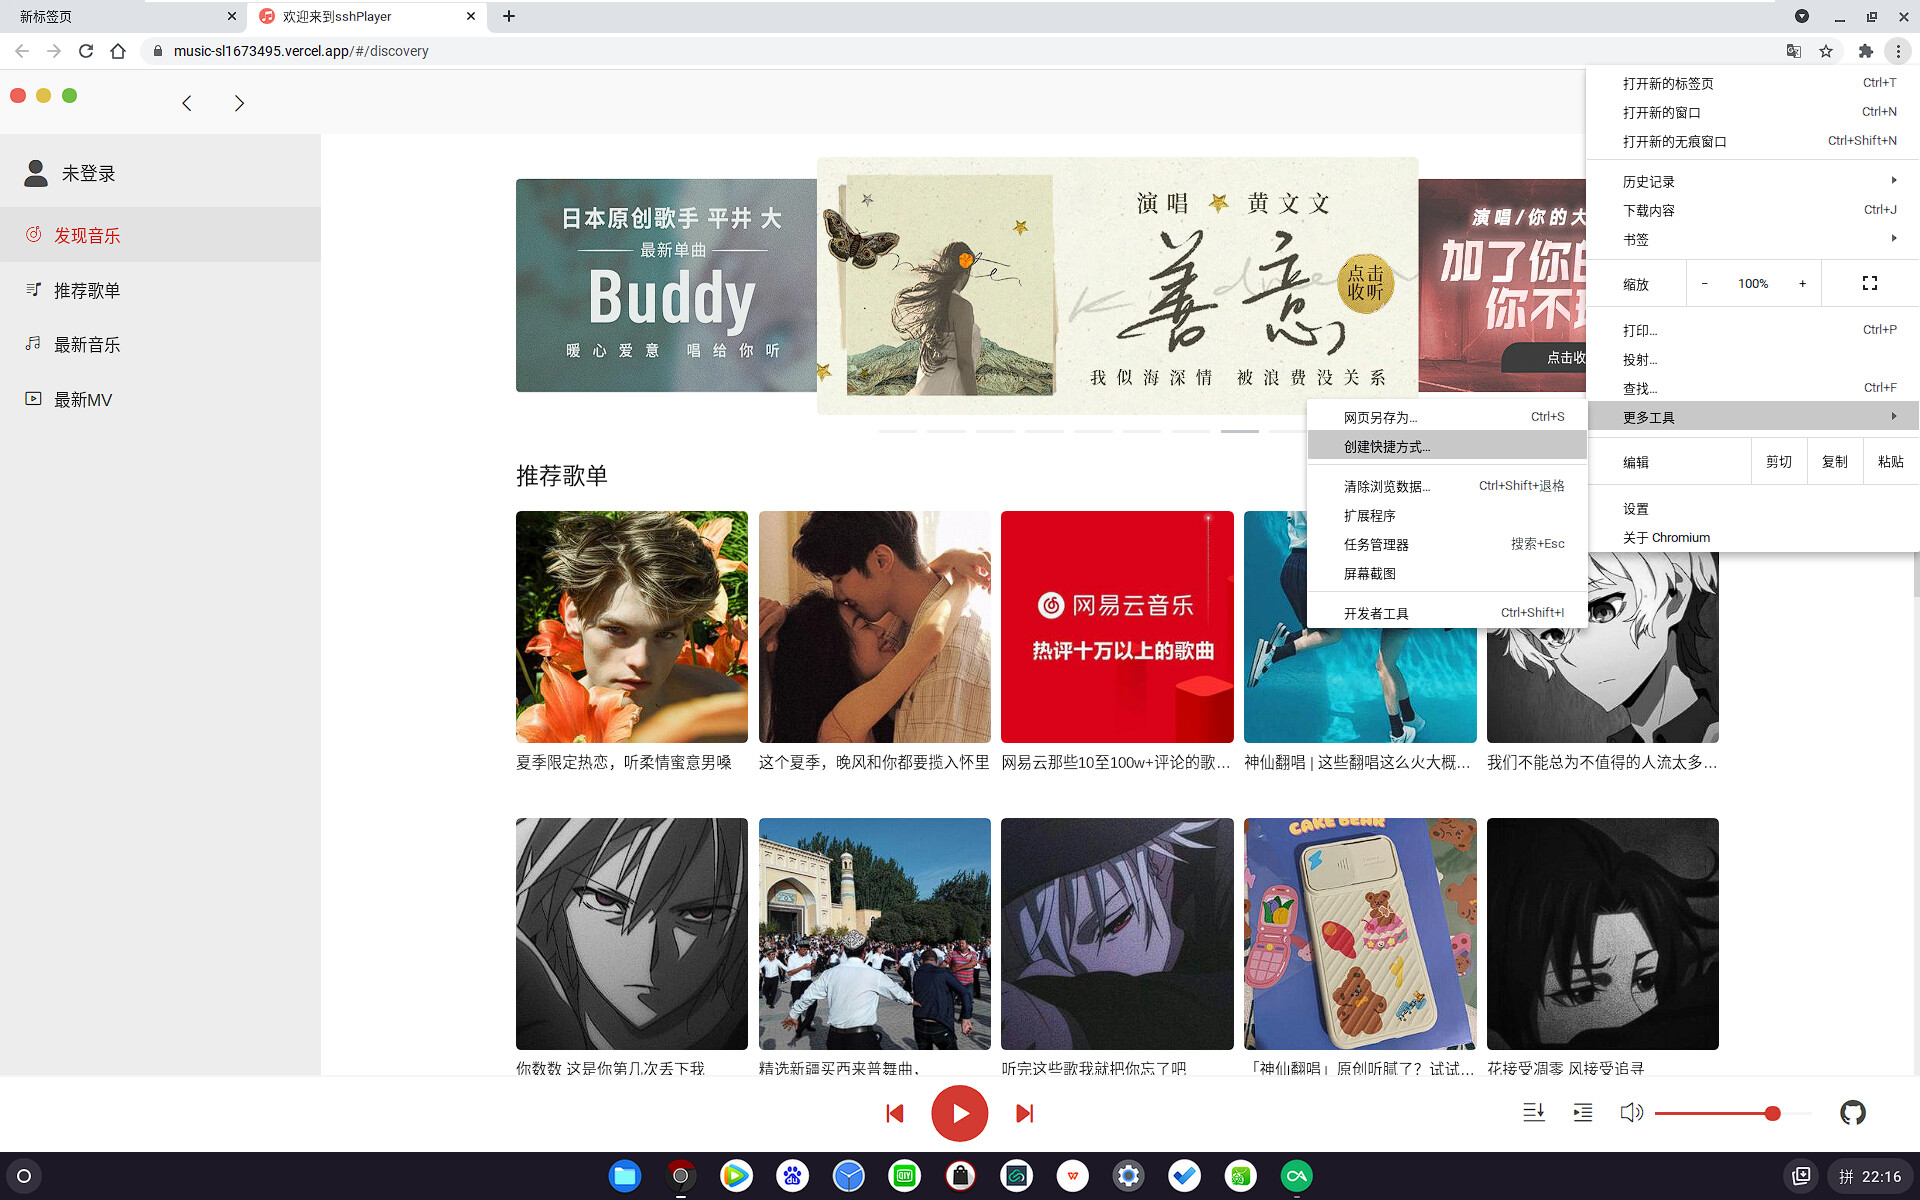
Task: Expand 历史记录 submenu
Action: coord(1752,181)
